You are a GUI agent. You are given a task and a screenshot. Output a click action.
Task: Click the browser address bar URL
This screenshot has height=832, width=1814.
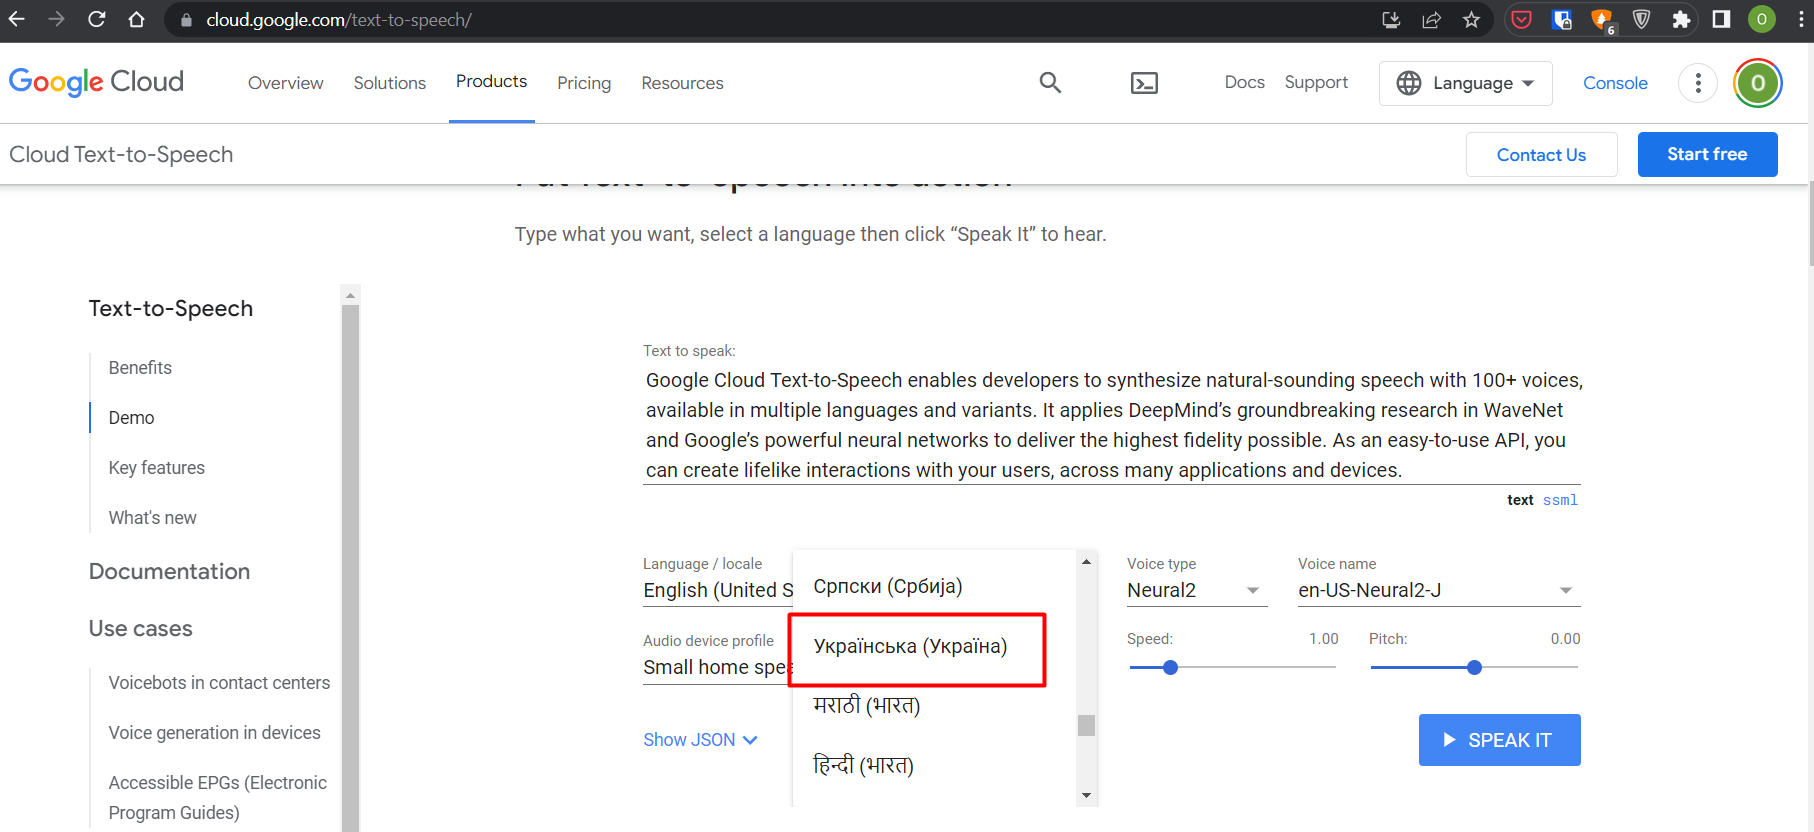(339, 20)
